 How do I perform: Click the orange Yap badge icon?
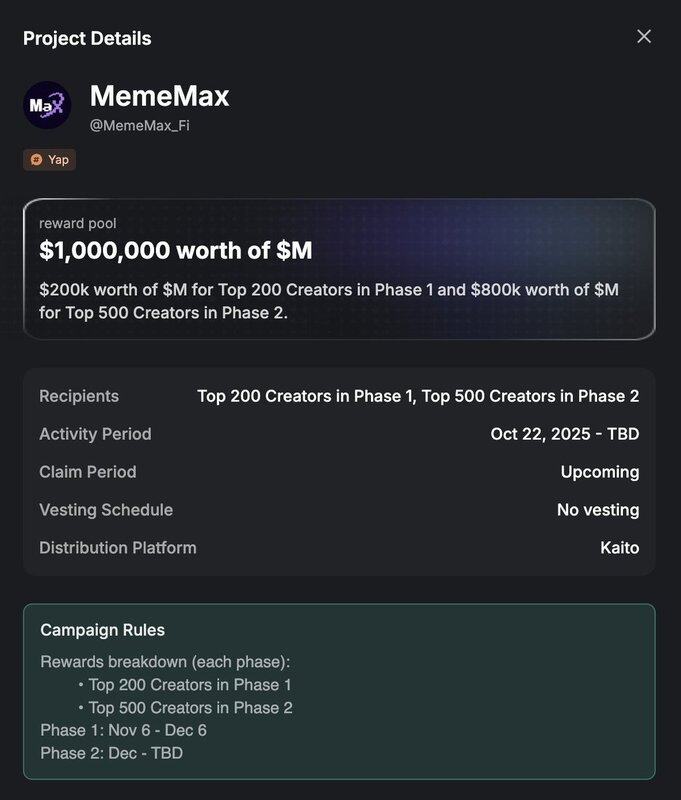point(37,159)
